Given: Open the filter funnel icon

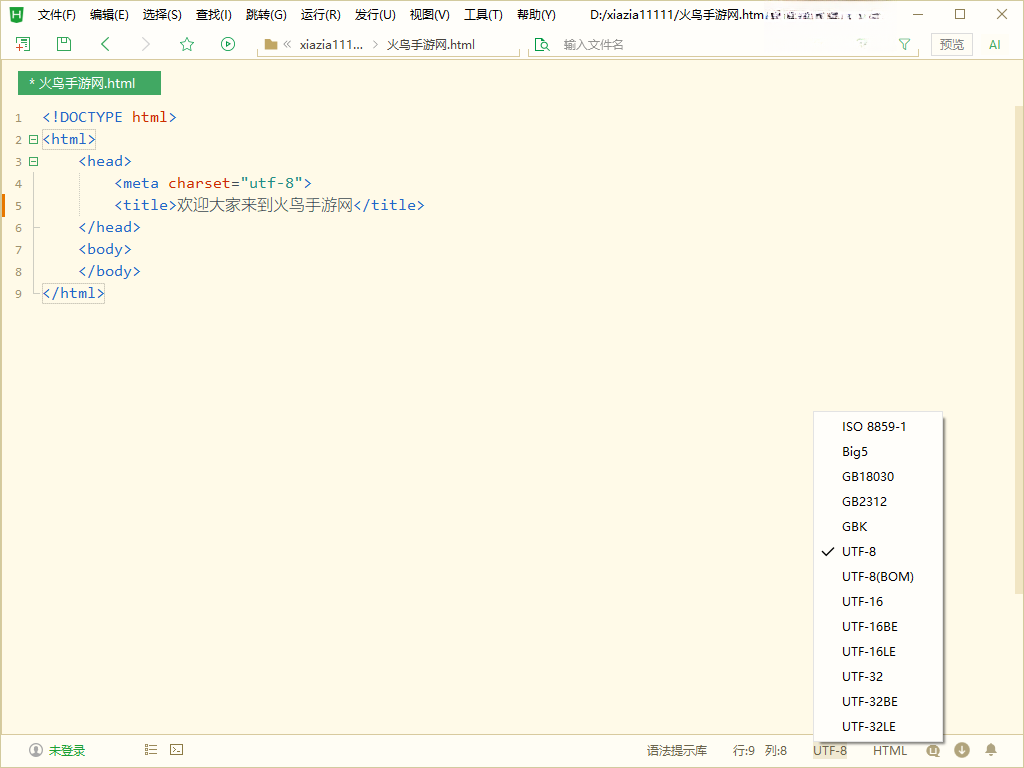Looking at the screenshot, I should [x=904, y=44].
